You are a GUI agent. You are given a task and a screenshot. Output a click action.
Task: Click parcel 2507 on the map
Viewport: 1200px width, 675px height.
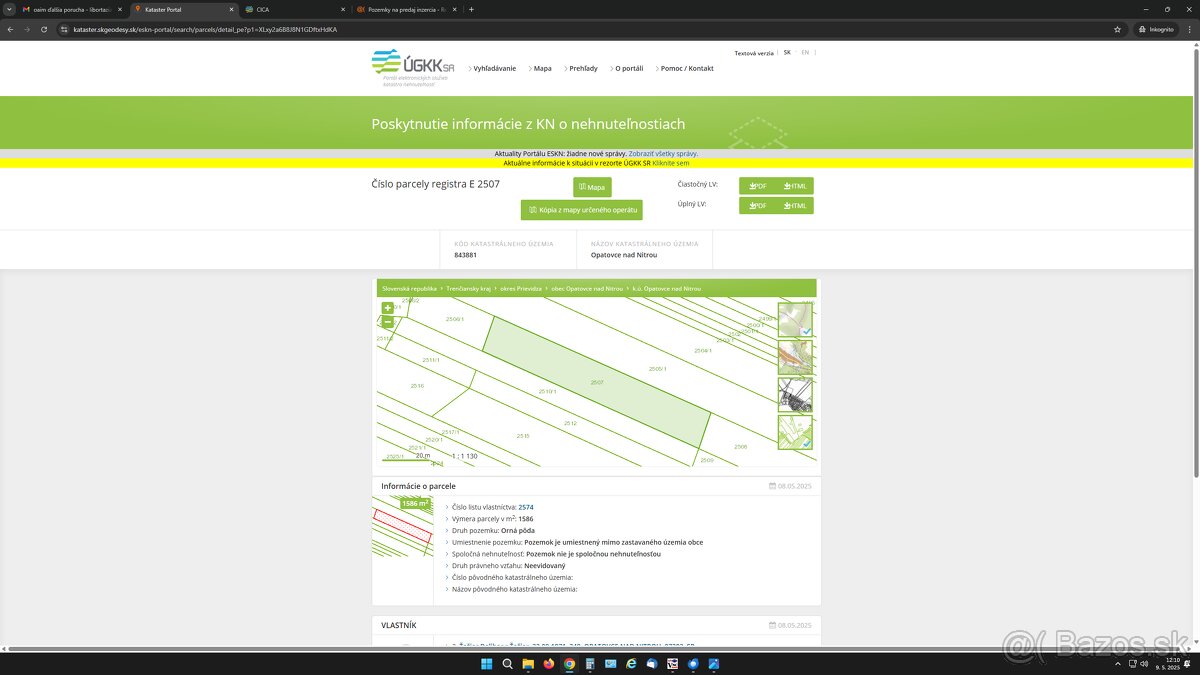pyautogui.click(x=597, y=383)
